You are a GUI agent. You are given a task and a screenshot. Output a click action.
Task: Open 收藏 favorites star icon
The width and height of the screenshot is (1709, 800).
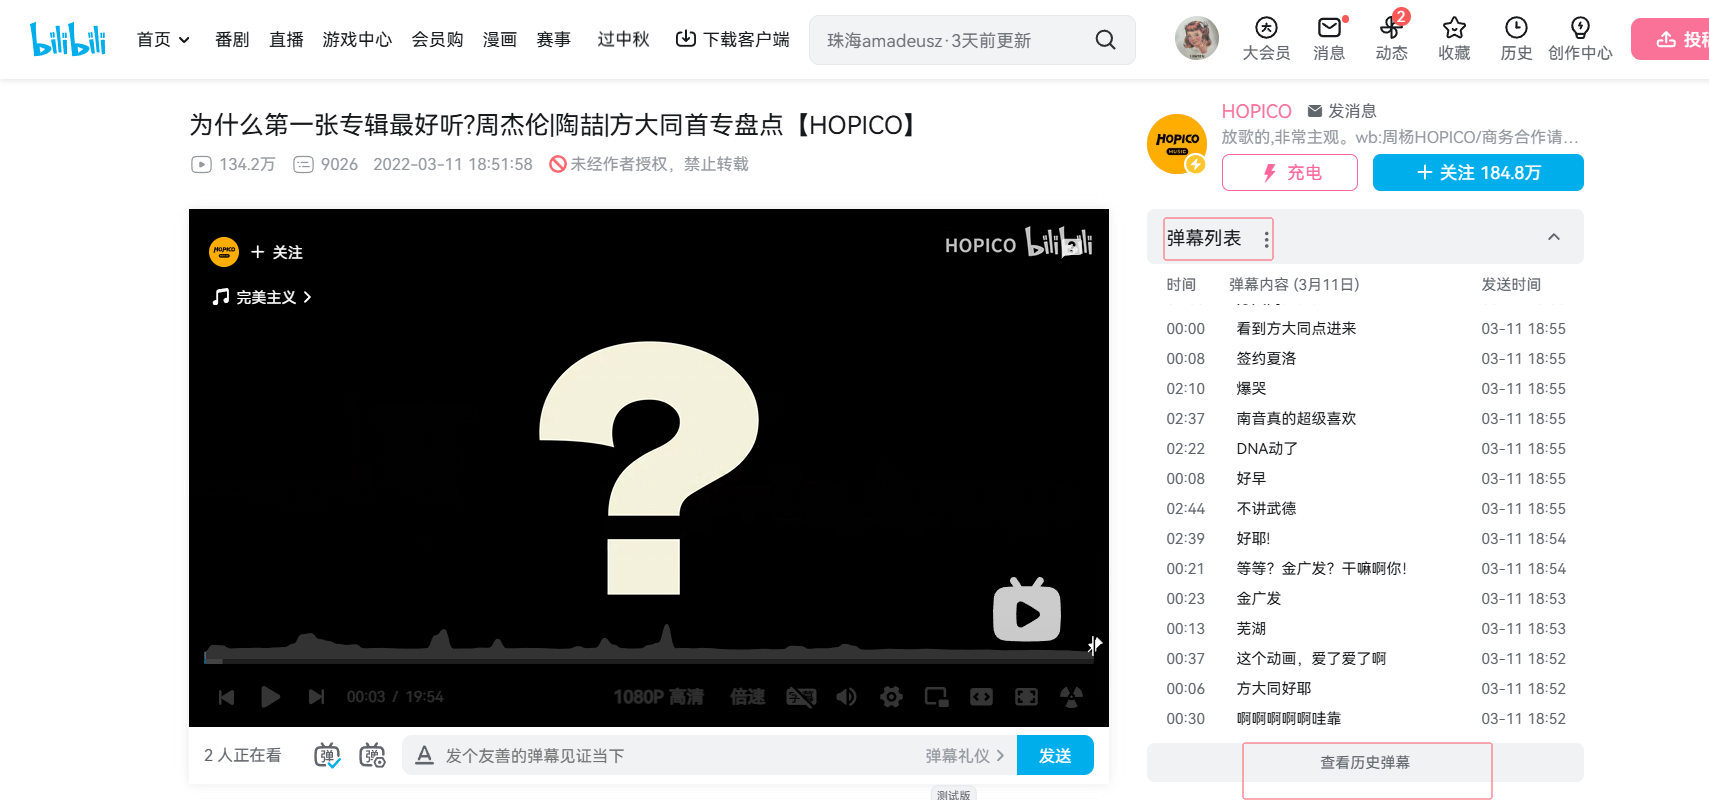1454,39
